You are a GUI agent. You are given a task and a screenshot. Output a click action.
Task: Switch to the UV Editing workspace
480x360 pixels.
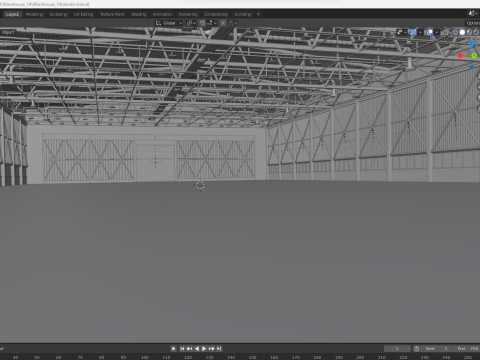point(83,14)
